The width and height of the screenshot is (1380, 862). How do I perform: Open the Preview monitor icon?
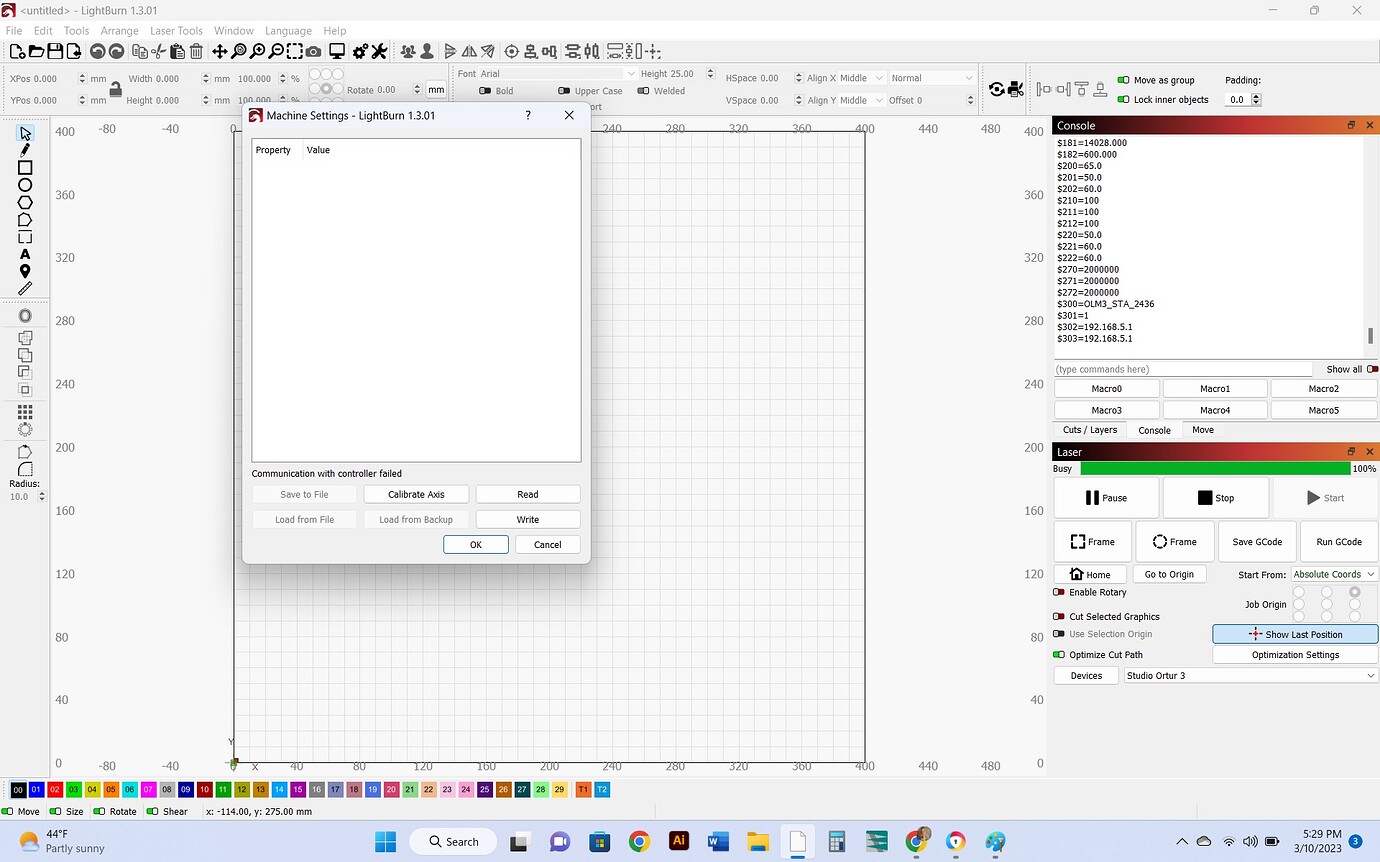[337, 52]
